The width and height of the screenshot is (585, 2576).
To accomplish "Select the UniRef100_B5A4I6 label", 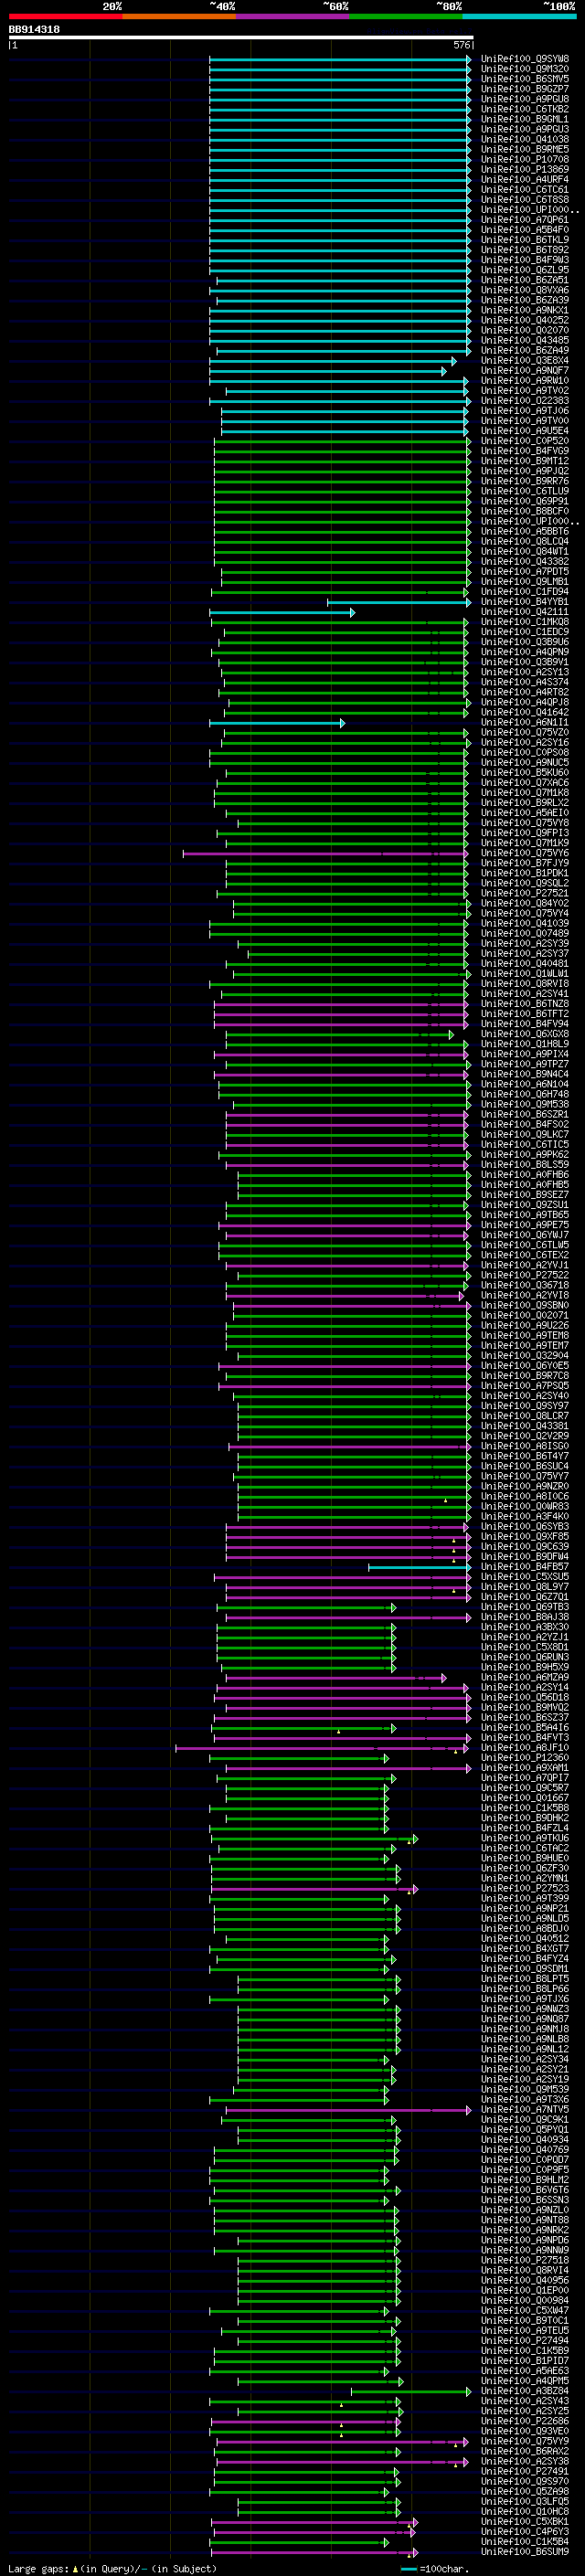I will 525,1728.
